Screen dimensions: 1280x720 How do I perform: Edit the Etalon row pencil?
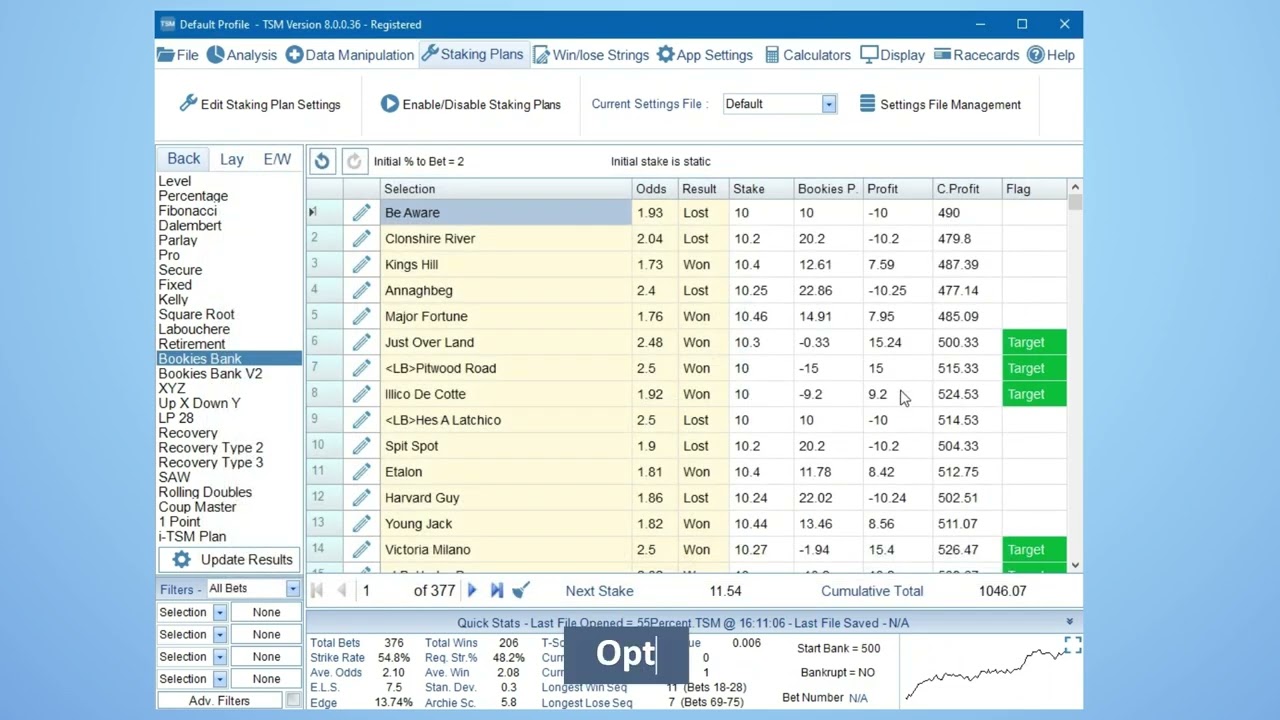coord(361,472)
